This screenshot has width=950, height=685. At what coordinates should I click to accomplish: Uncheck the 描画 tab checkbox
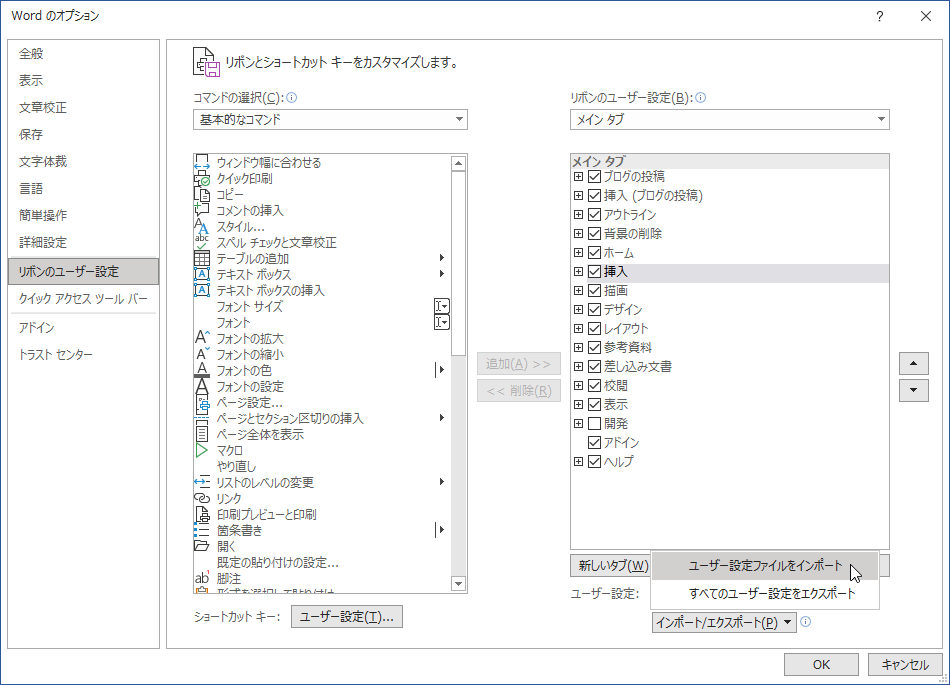(x=594, y=290)
